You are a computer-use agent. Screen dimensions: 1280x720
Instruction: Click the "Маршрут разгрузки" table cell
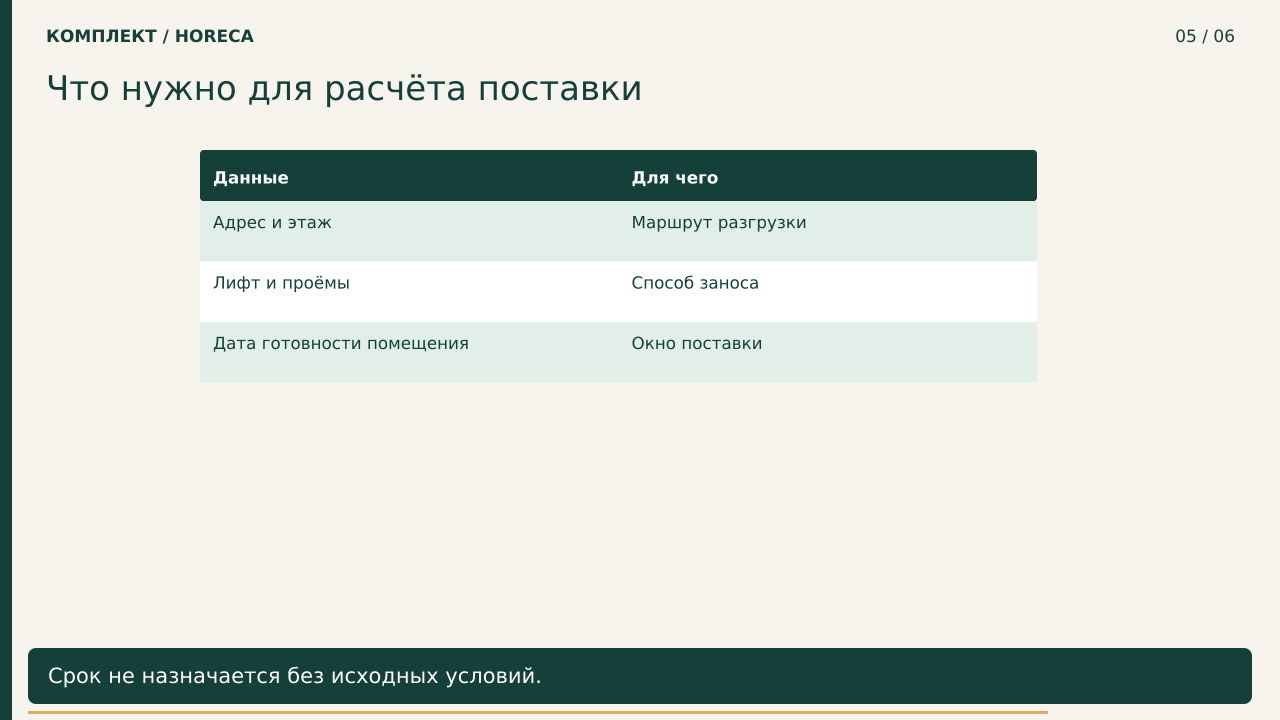828,231
